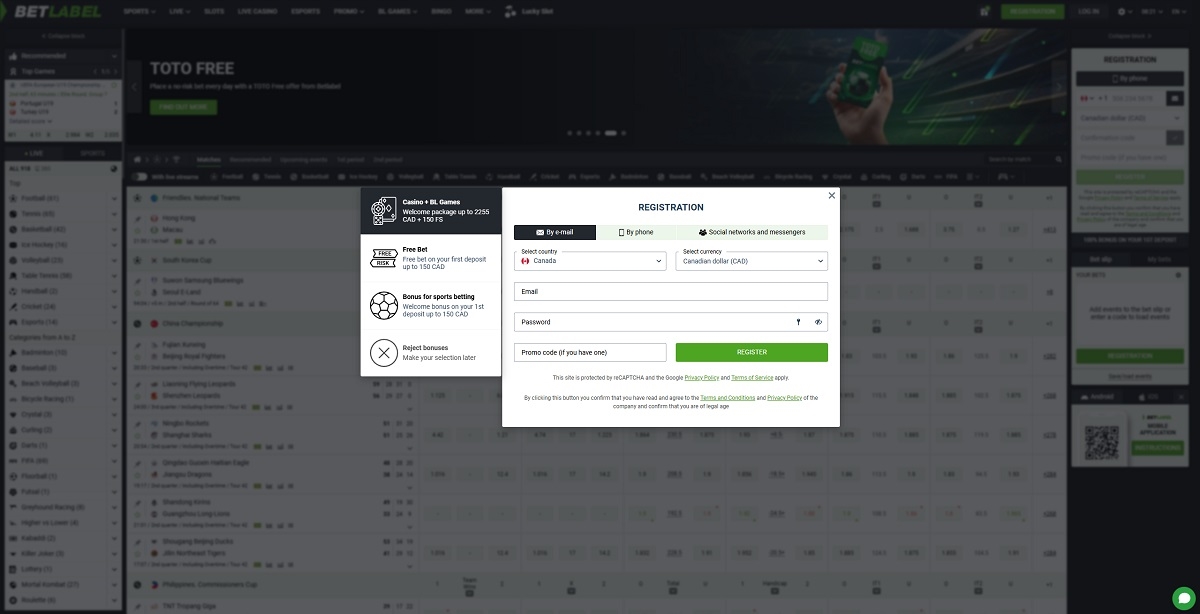Select the active banner carousel dot

[611, 132]
